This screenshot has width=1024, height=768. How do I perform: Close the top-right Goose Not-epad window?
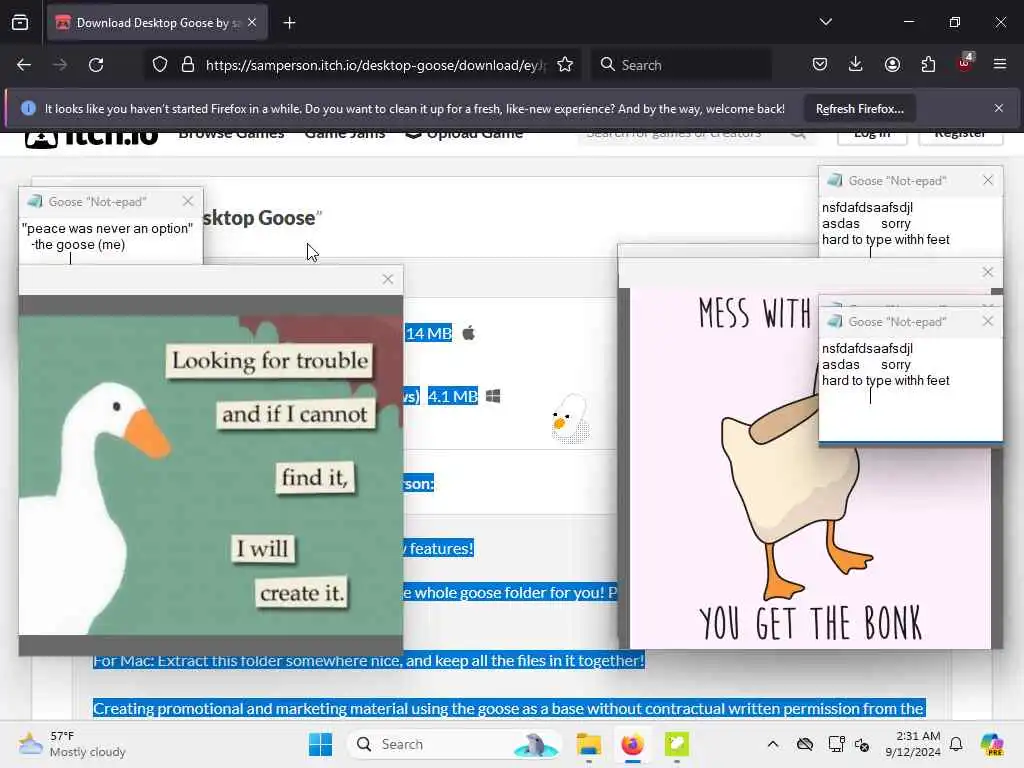[x=988, y=180]
